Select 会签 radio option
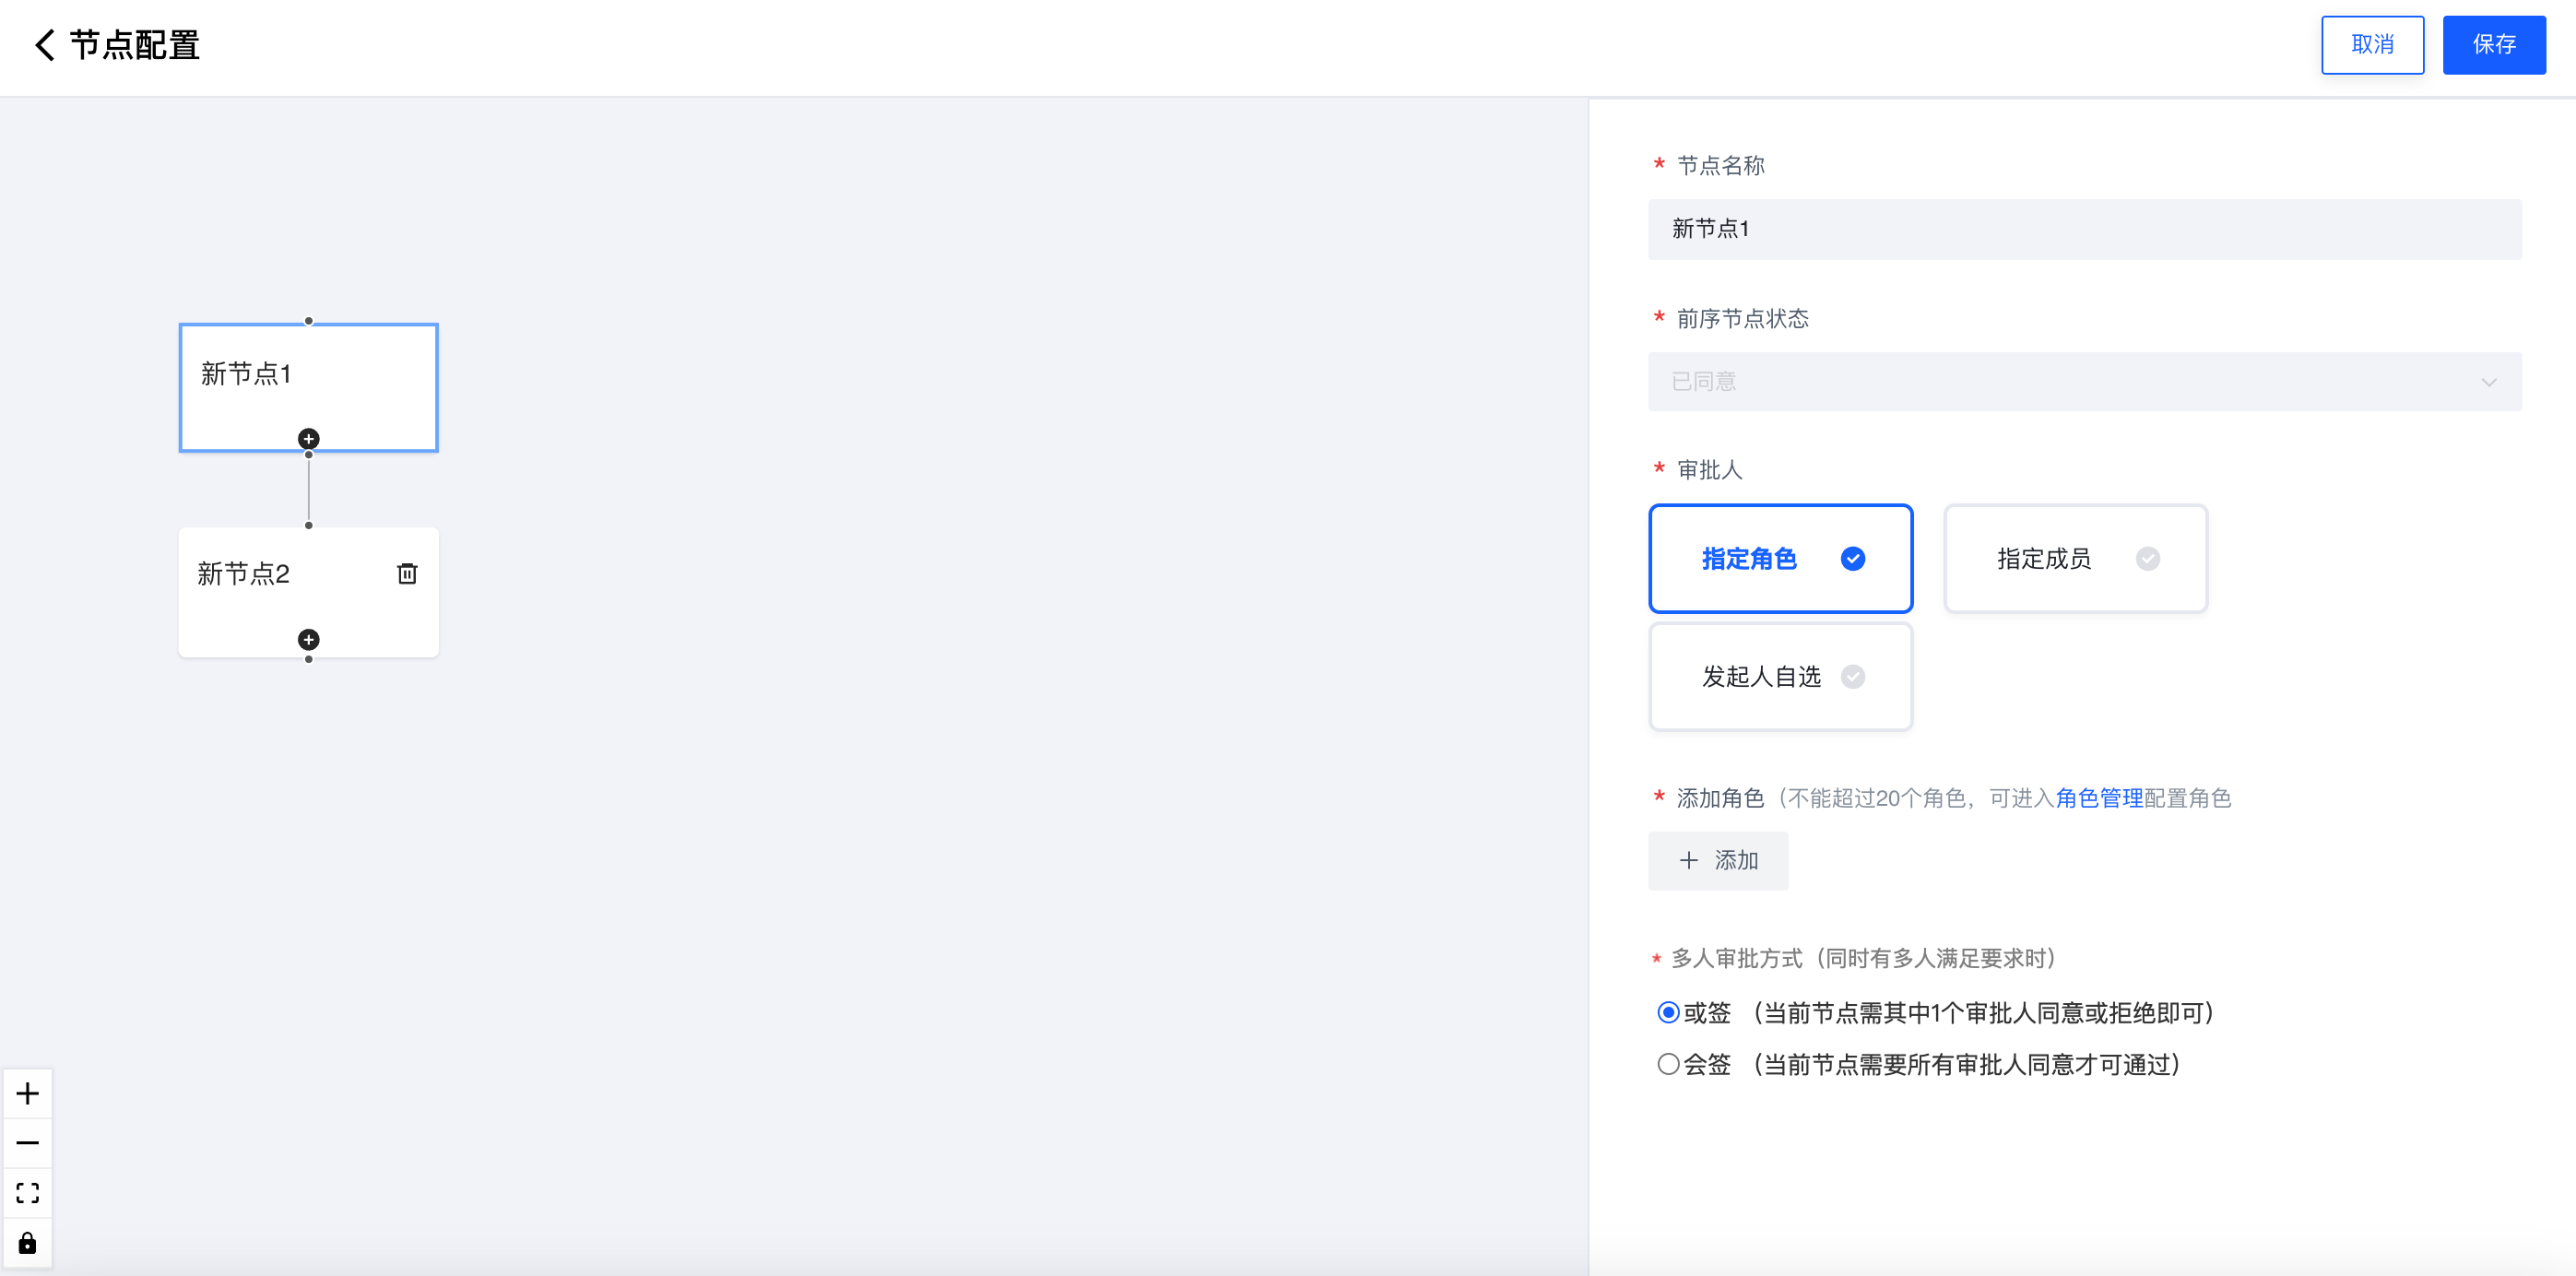Screen dimensions: 2576x1276 tap(1668, 1064)
